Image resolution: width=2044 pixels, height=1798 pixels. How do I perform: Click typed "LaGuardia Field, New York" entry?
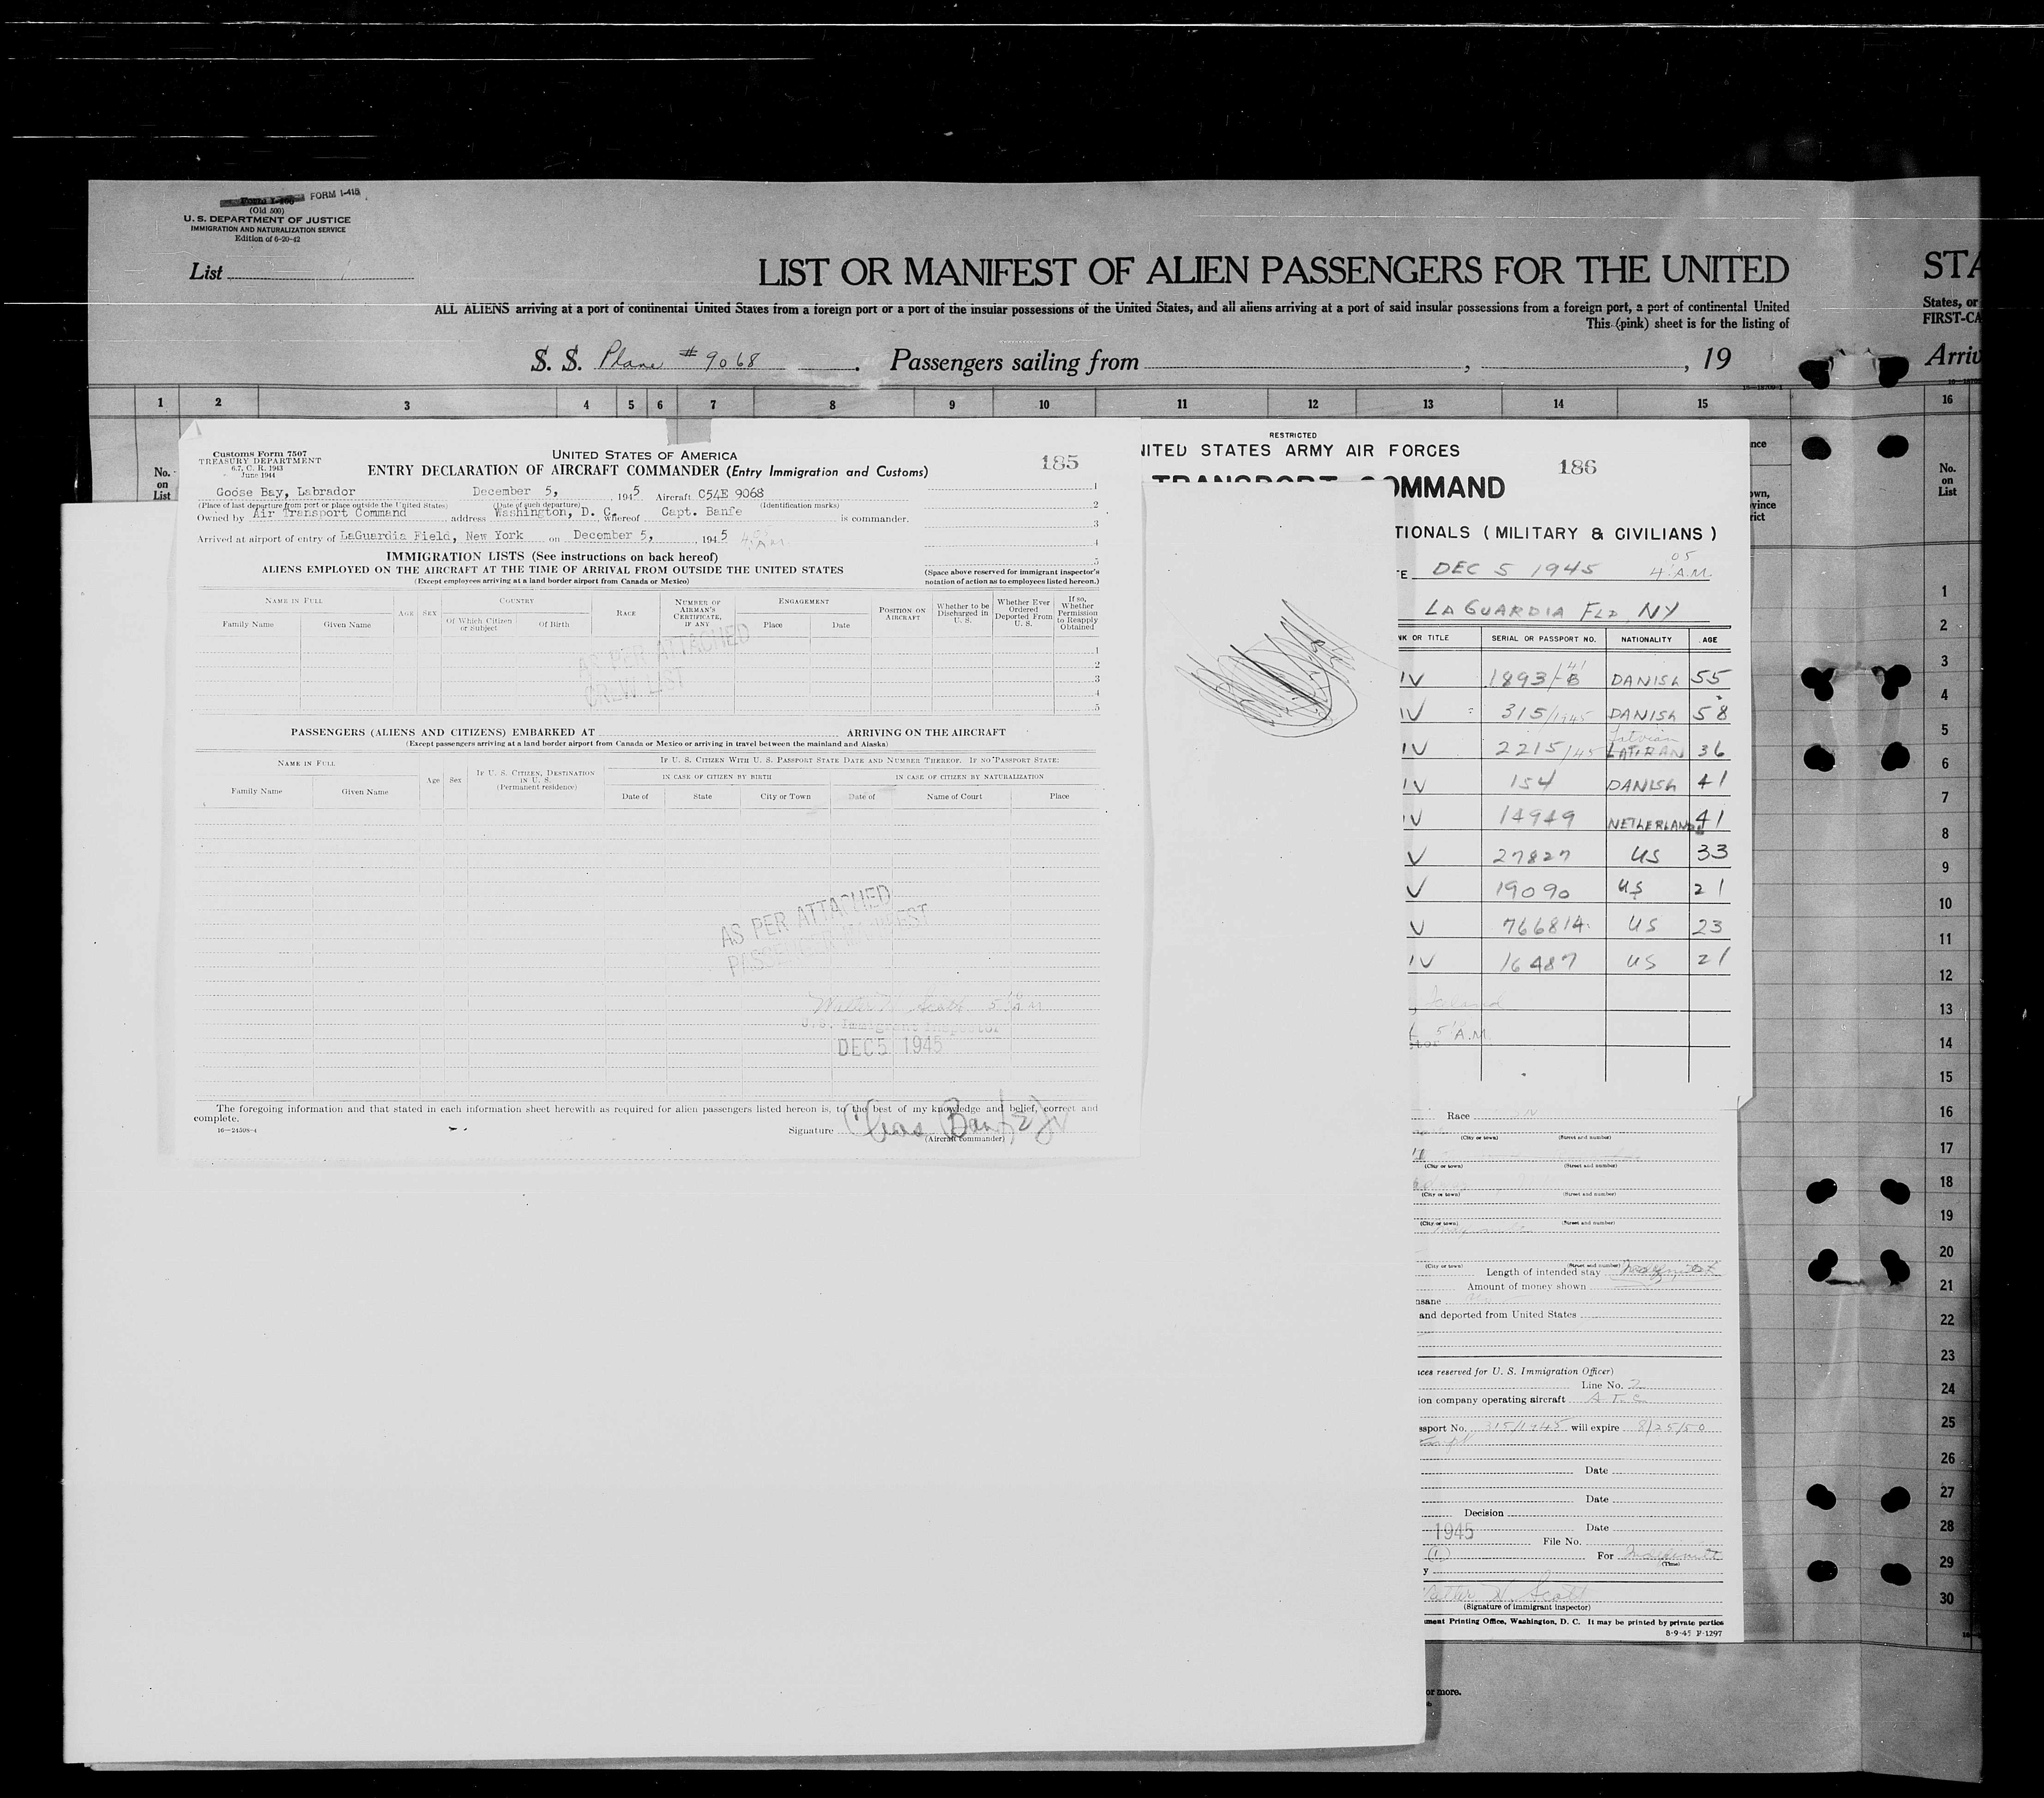click(x=432, y=535)
